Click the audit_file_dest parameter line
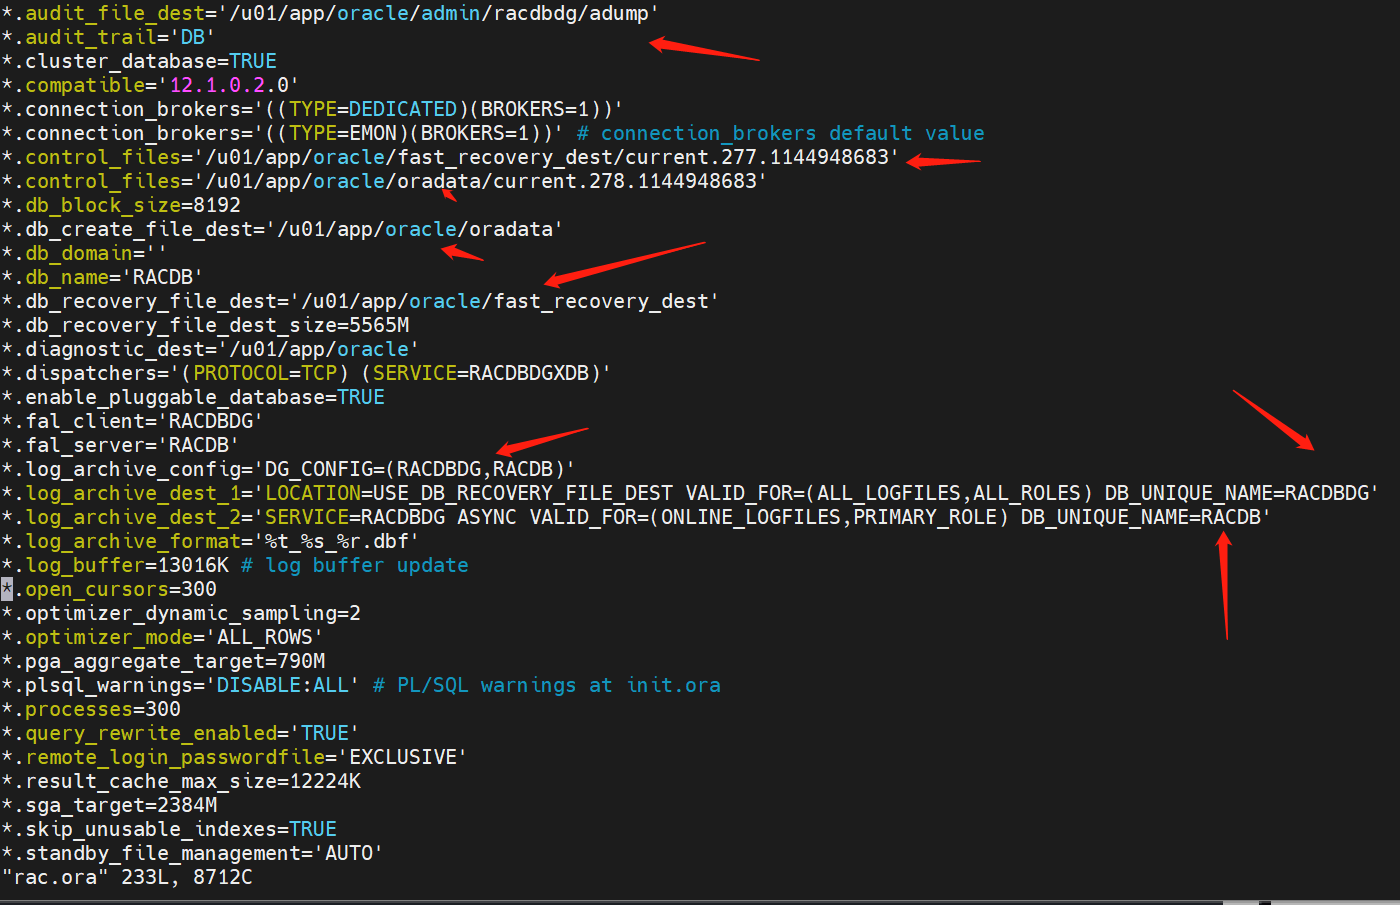1400x905 pixels. click(330, 13)
